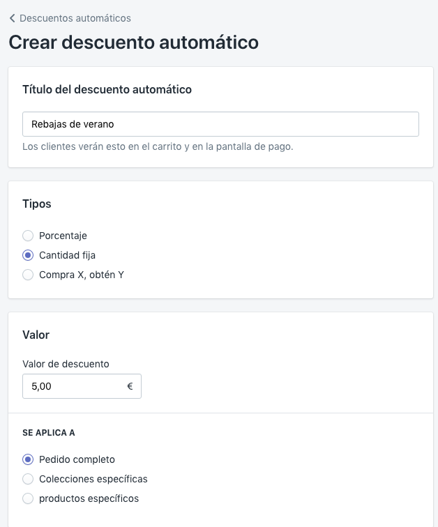Image resolution: width=438 pixels, height=527 pixels.
Task: Click the Compra X, obtén Y label
Action: tap(81, 275)
